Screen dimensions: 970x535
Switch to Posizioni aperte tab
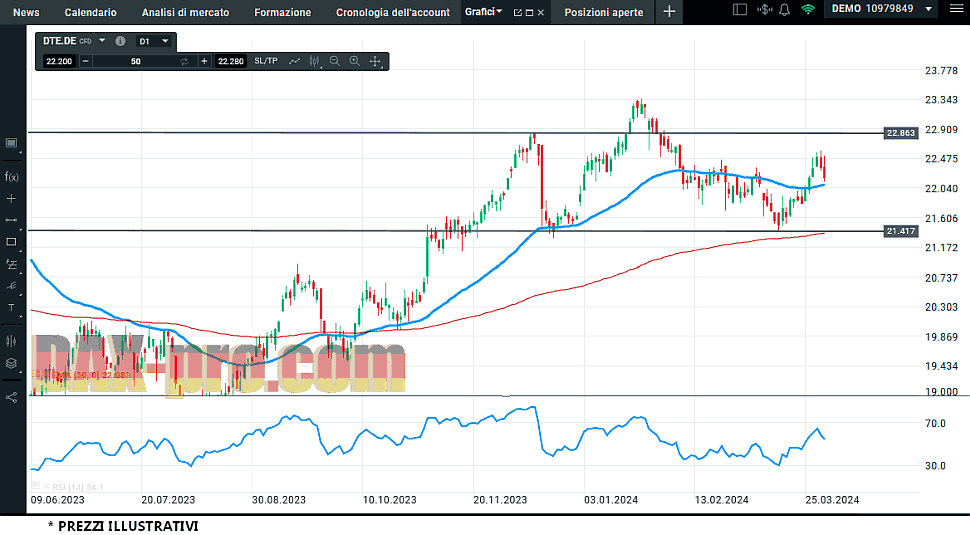604,12
